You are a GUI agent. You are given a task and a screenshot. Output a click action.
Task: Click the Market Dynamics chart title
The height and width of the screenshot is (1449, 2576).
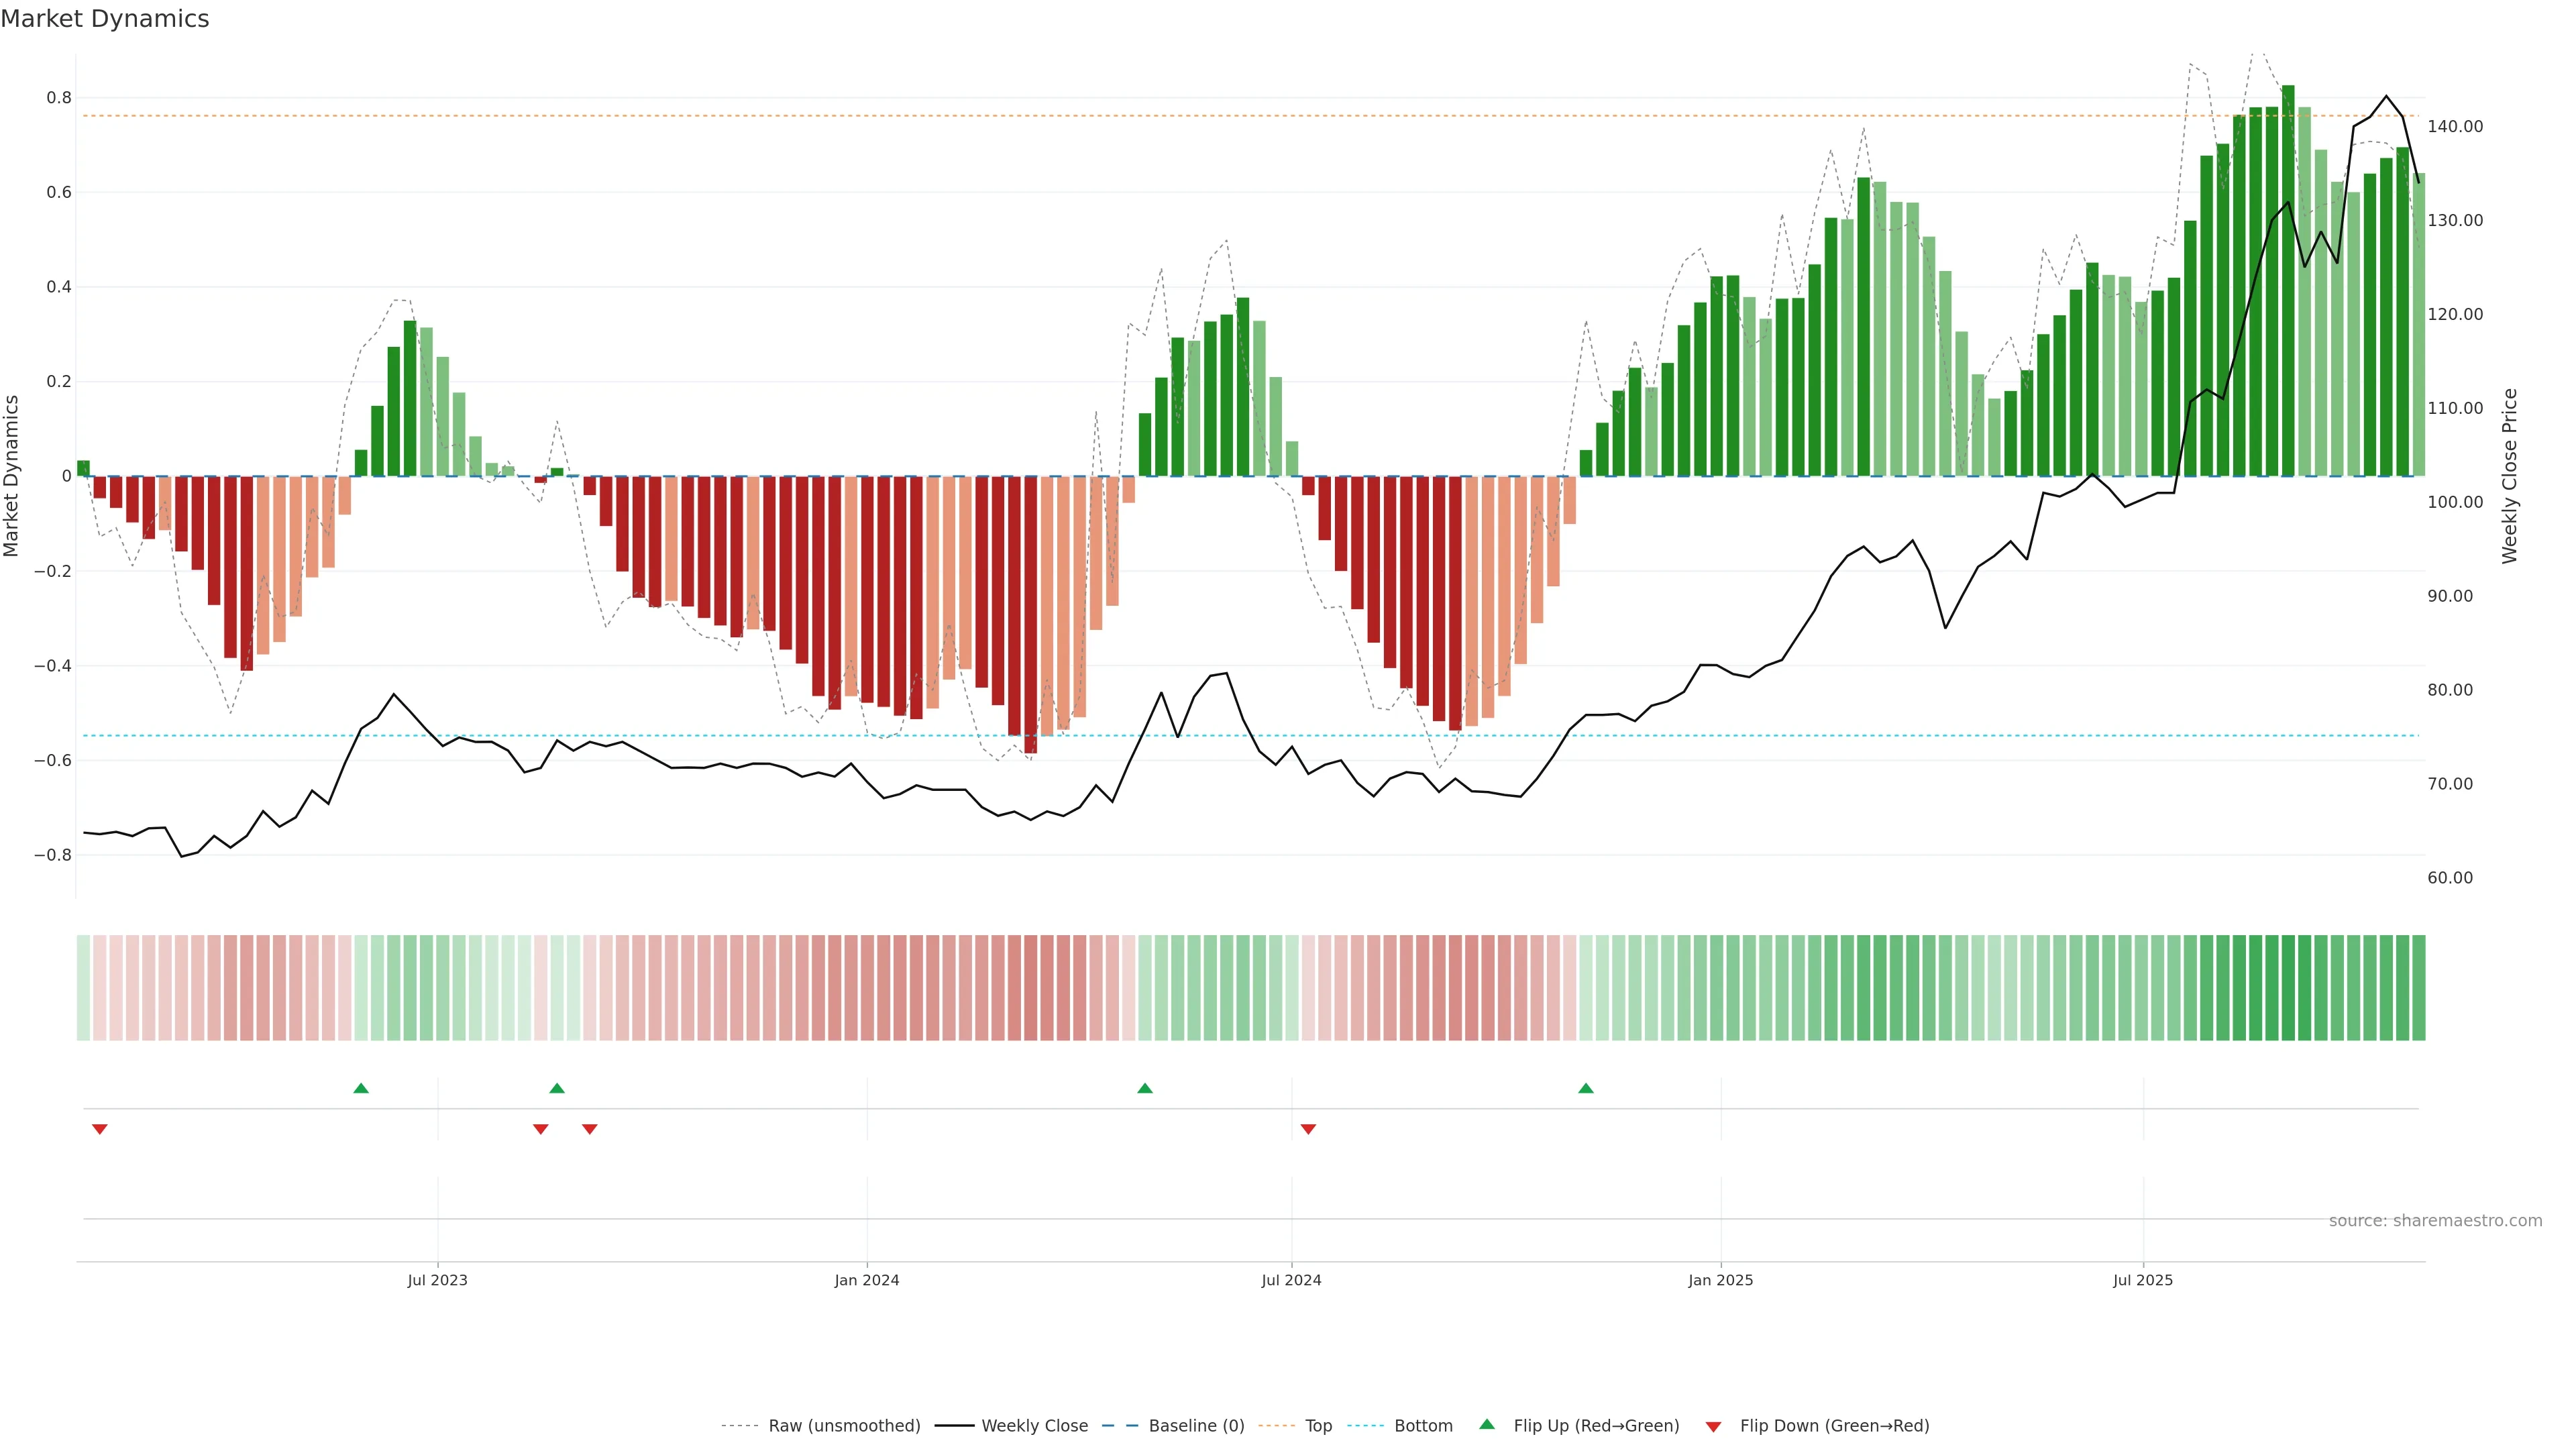(105, 19)
